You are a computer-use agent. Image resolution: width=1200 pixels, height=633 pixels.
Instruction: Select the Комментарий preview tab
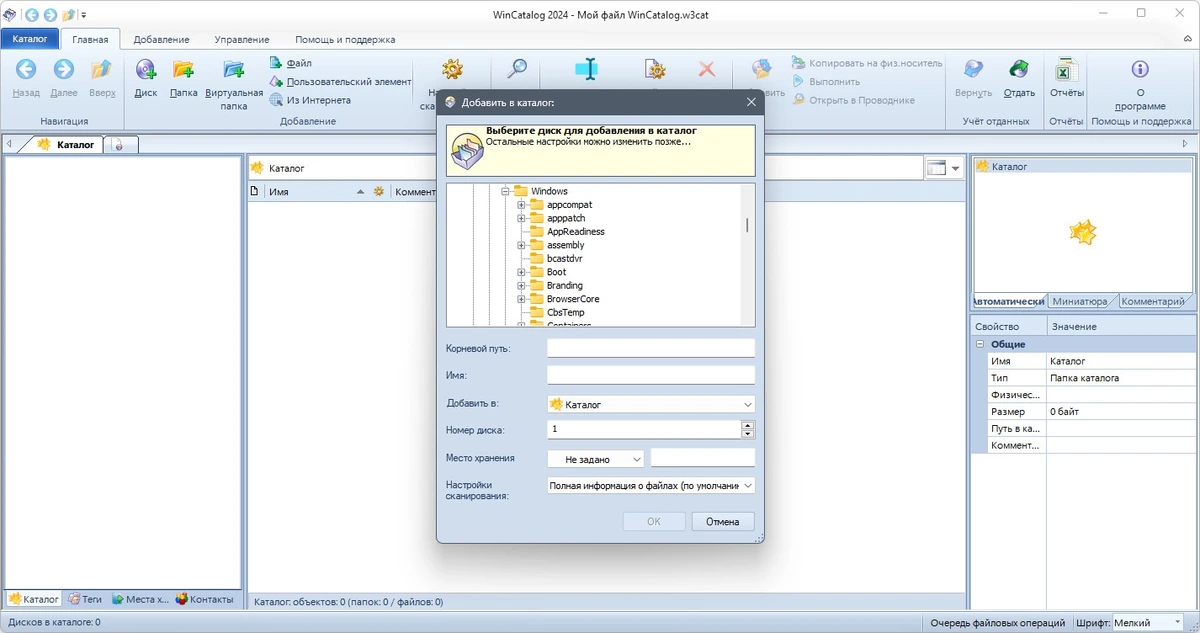[1153, 301]
